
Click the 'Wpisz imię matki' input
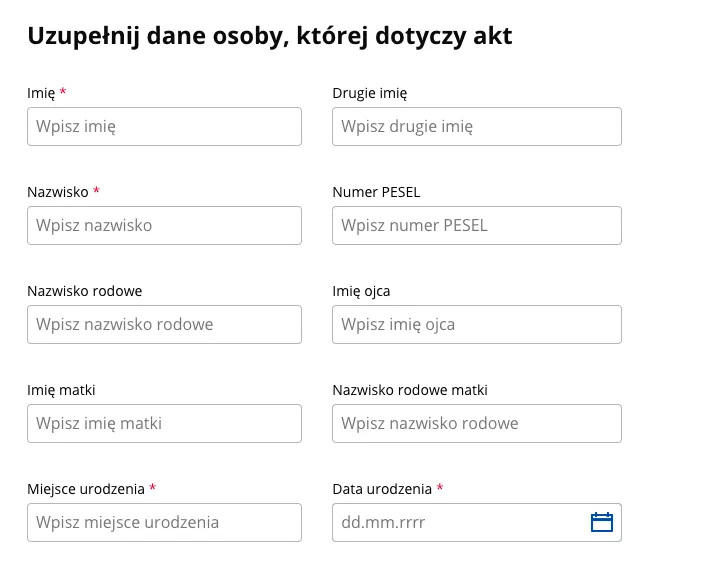(164, 424)
